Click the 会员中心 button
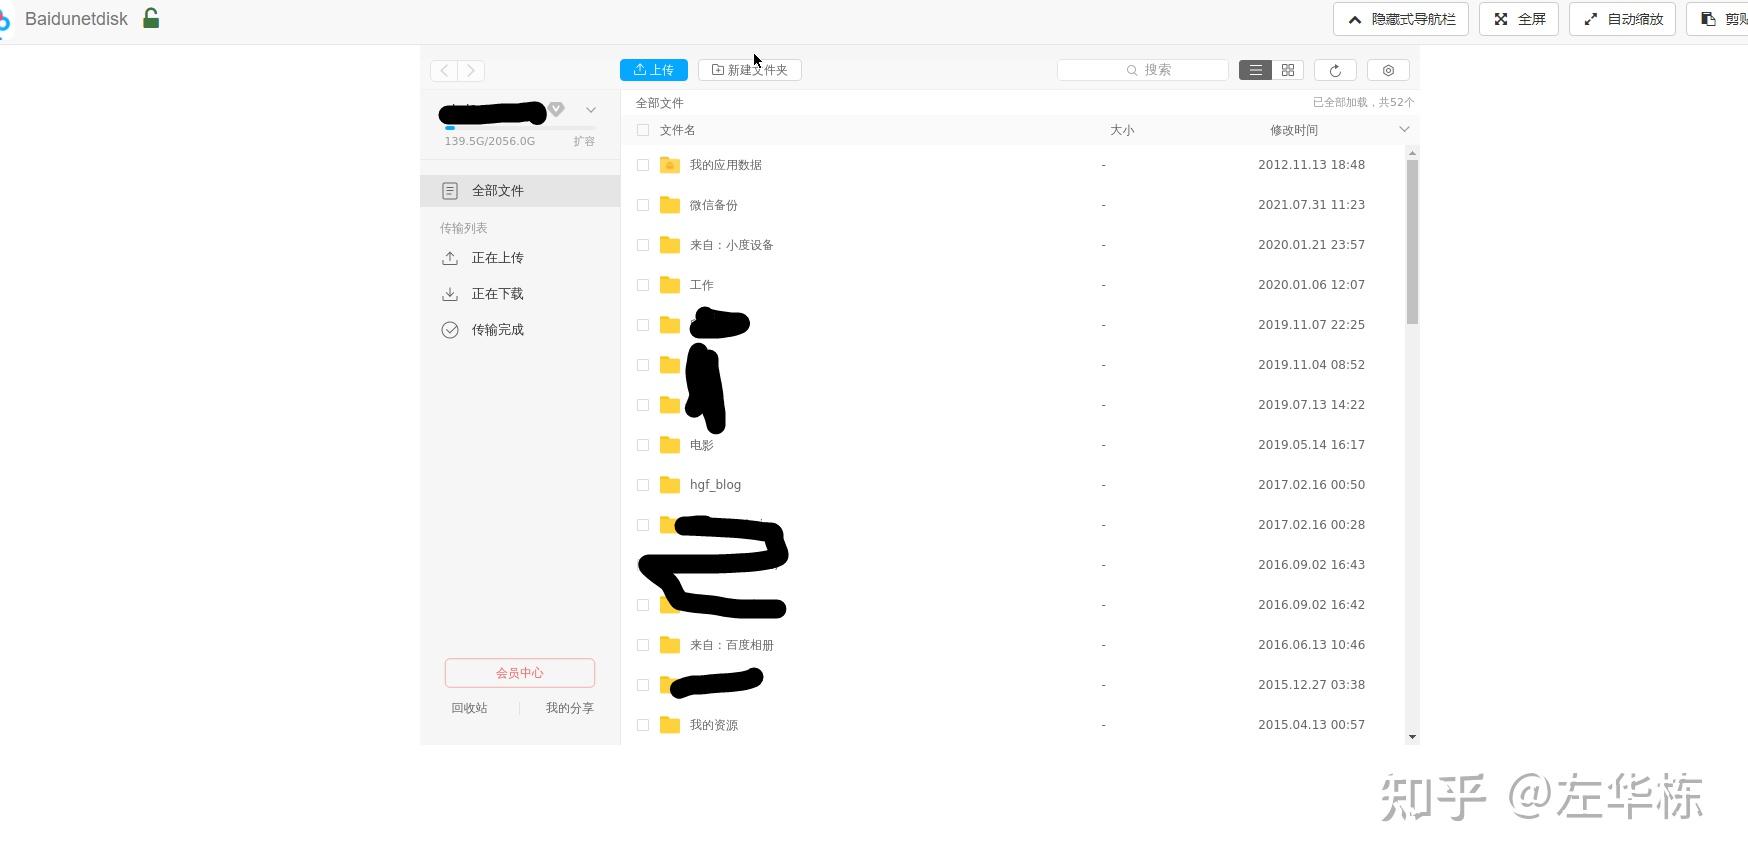Screen dimensions: 1748x866 coord(520,673)
